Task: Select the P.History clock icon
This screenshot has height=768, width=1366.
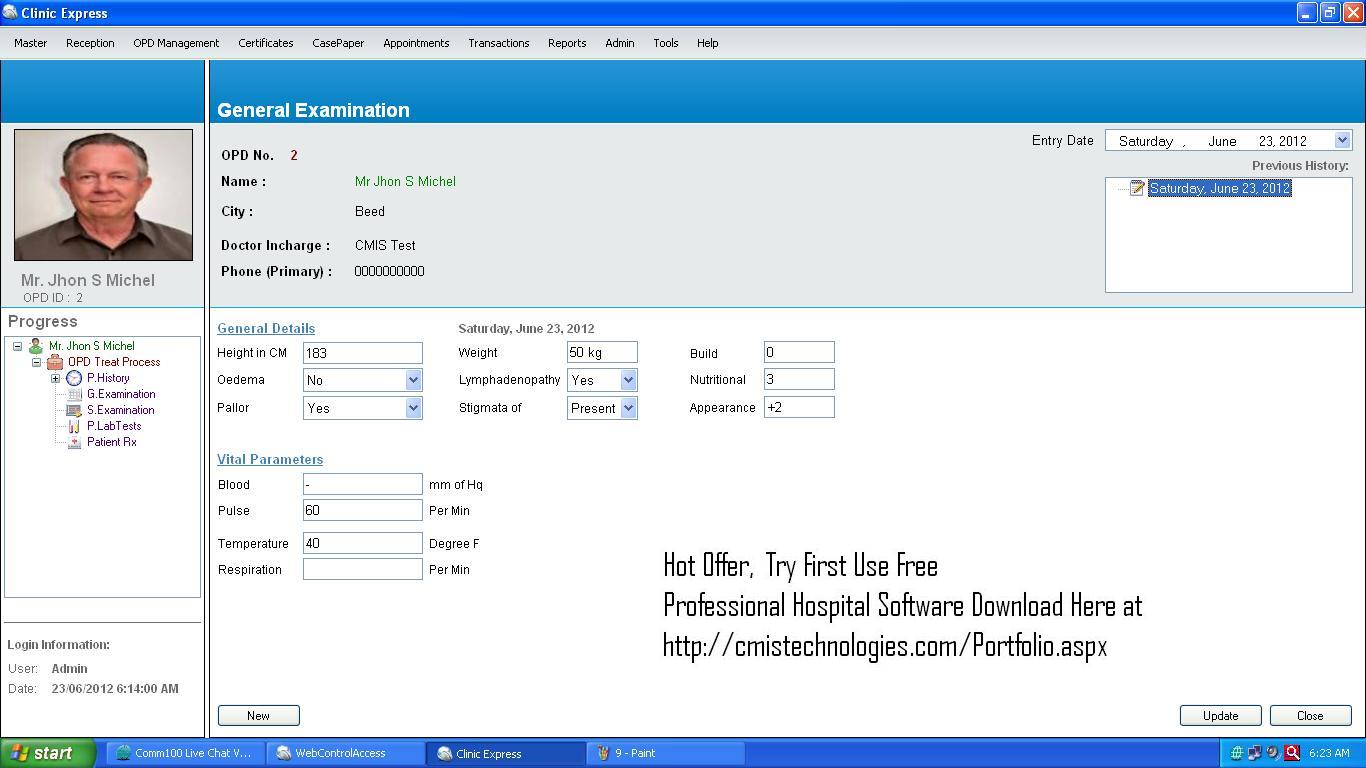Action: [73, 378]
